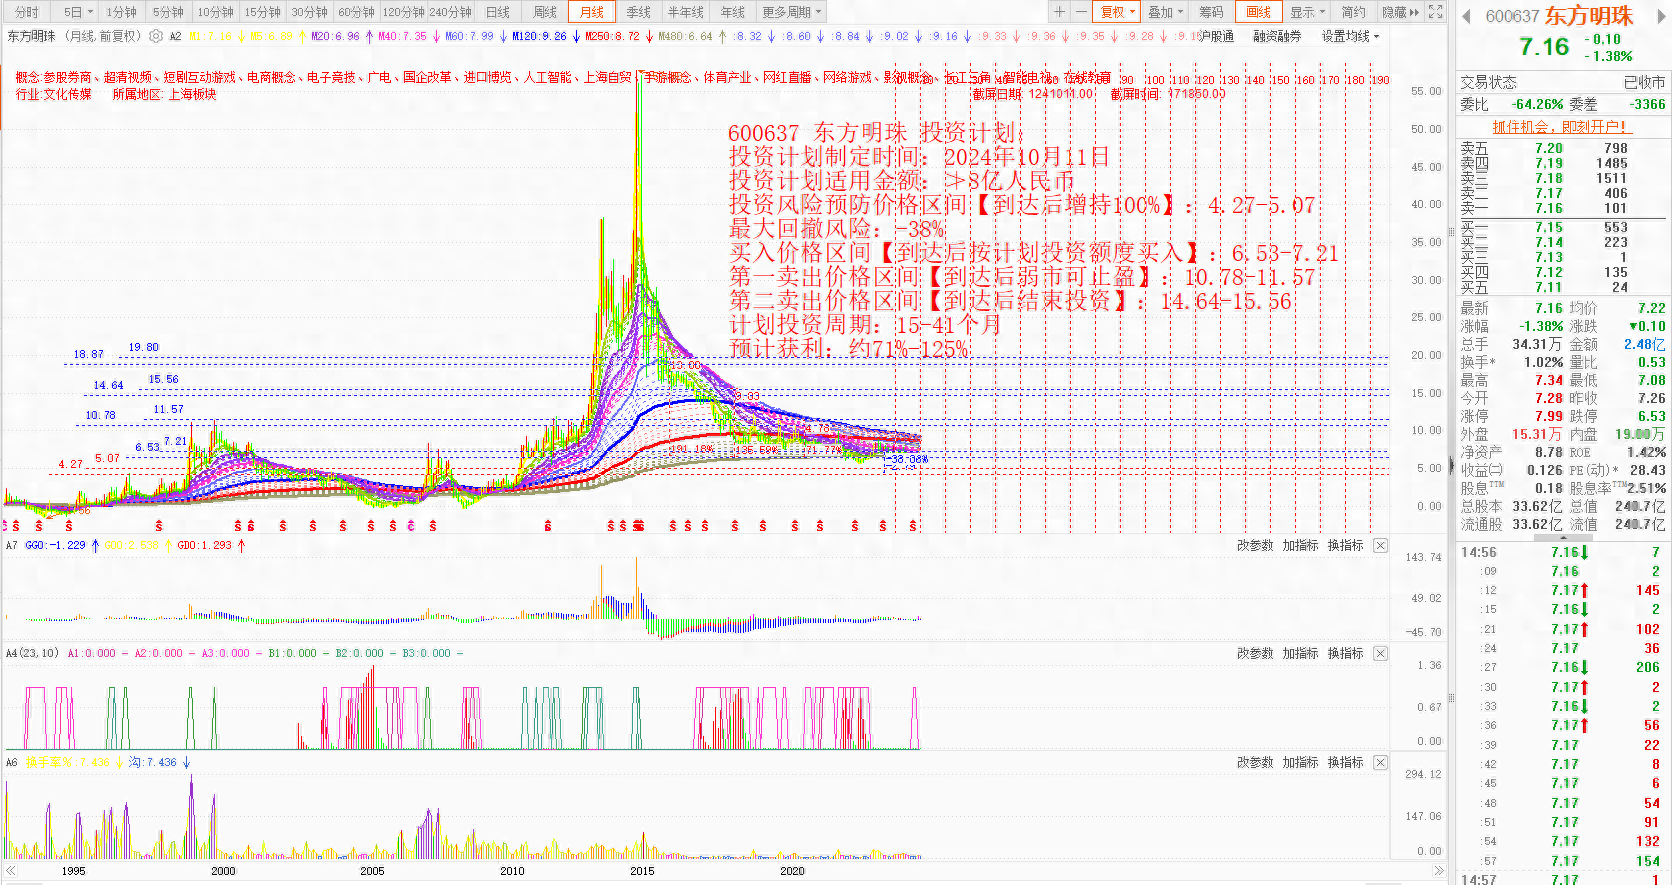Click 改参数 for A4 indicator panel
Viewport: 1672px width, 885px height.
click(1255, 653)
